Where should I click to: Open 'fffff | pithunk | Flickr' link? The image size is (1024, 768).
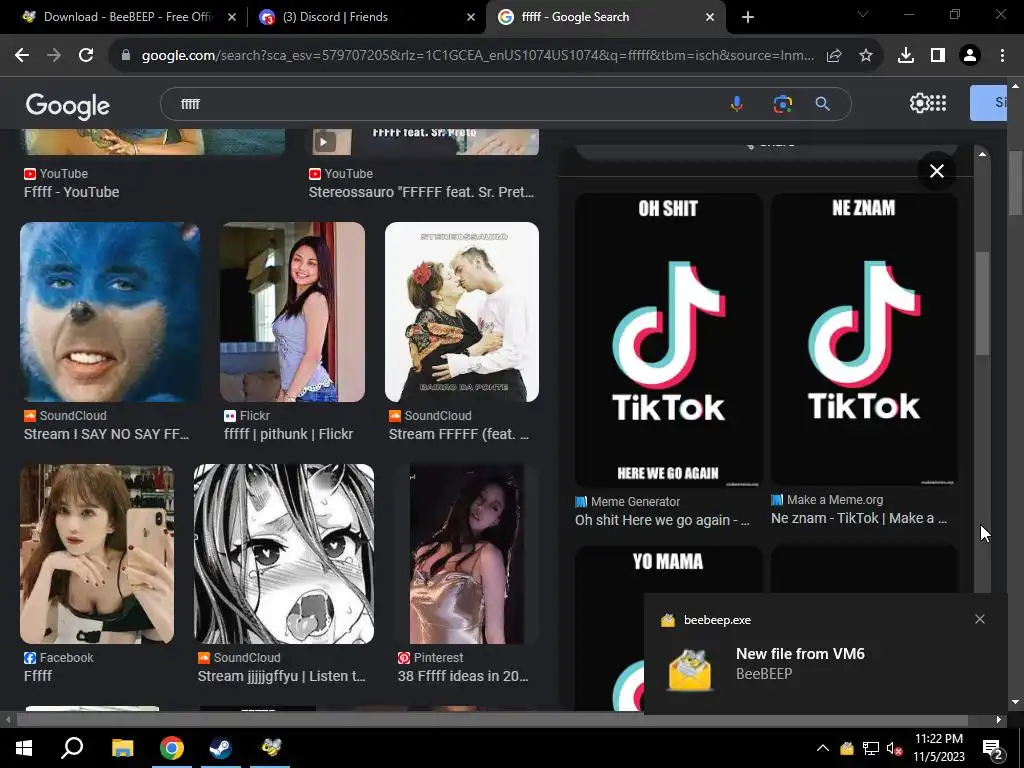point(288,434)
